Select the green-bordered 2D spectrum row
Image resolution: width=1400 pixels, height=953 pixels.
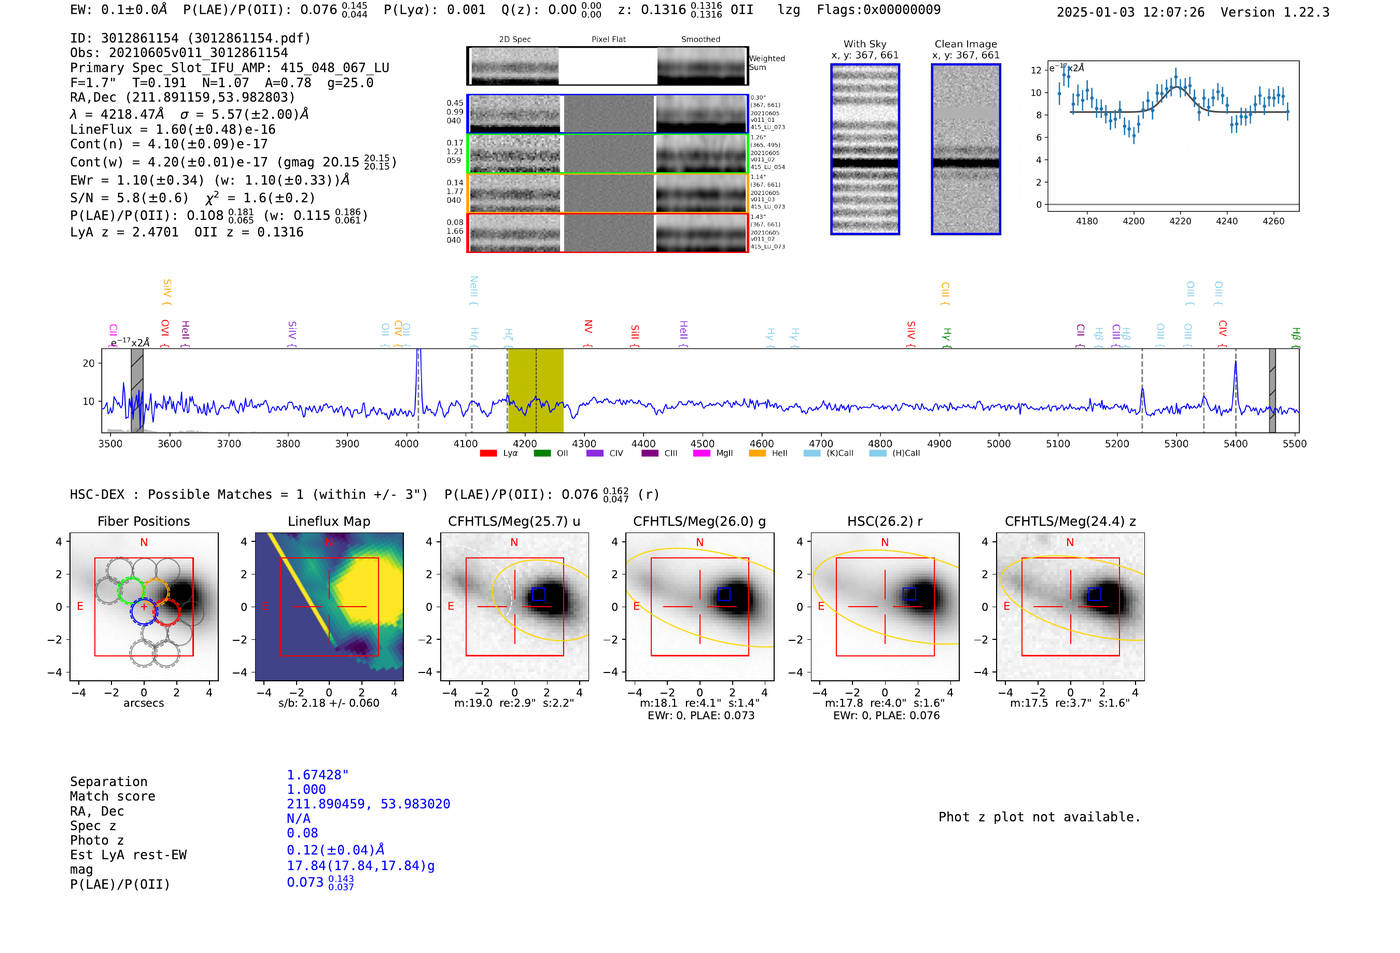608,154
